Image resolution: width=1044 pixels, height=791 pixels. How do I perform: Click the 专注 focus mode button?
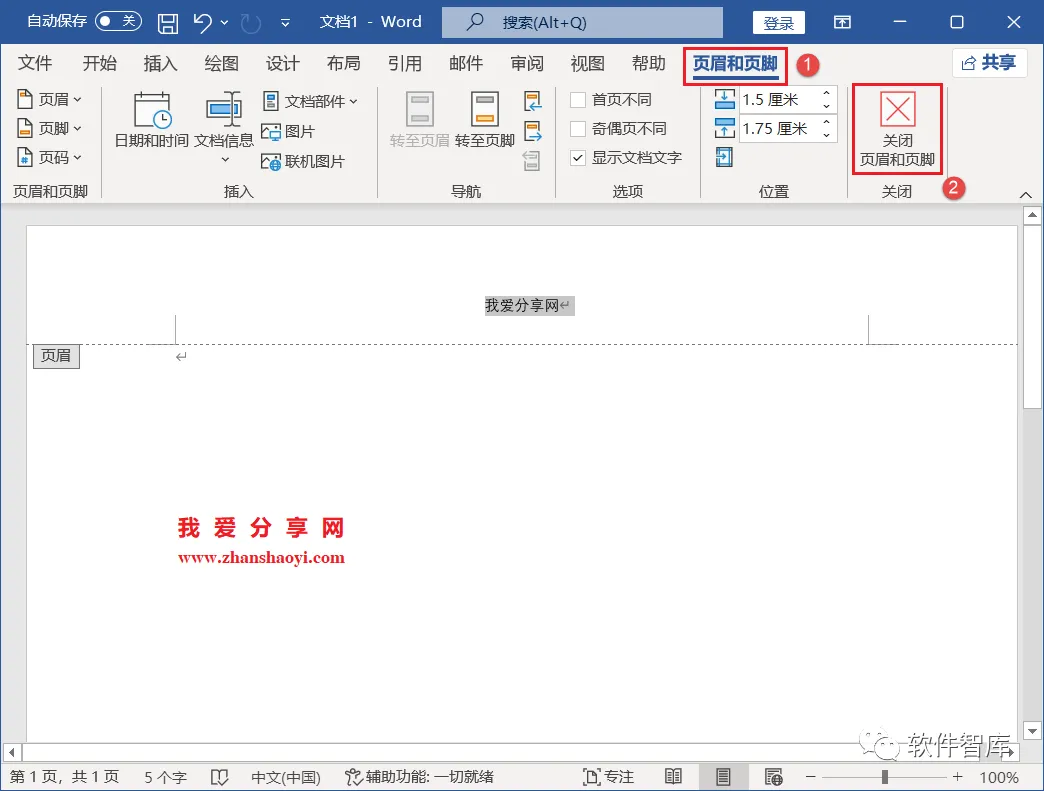[609, 777]
